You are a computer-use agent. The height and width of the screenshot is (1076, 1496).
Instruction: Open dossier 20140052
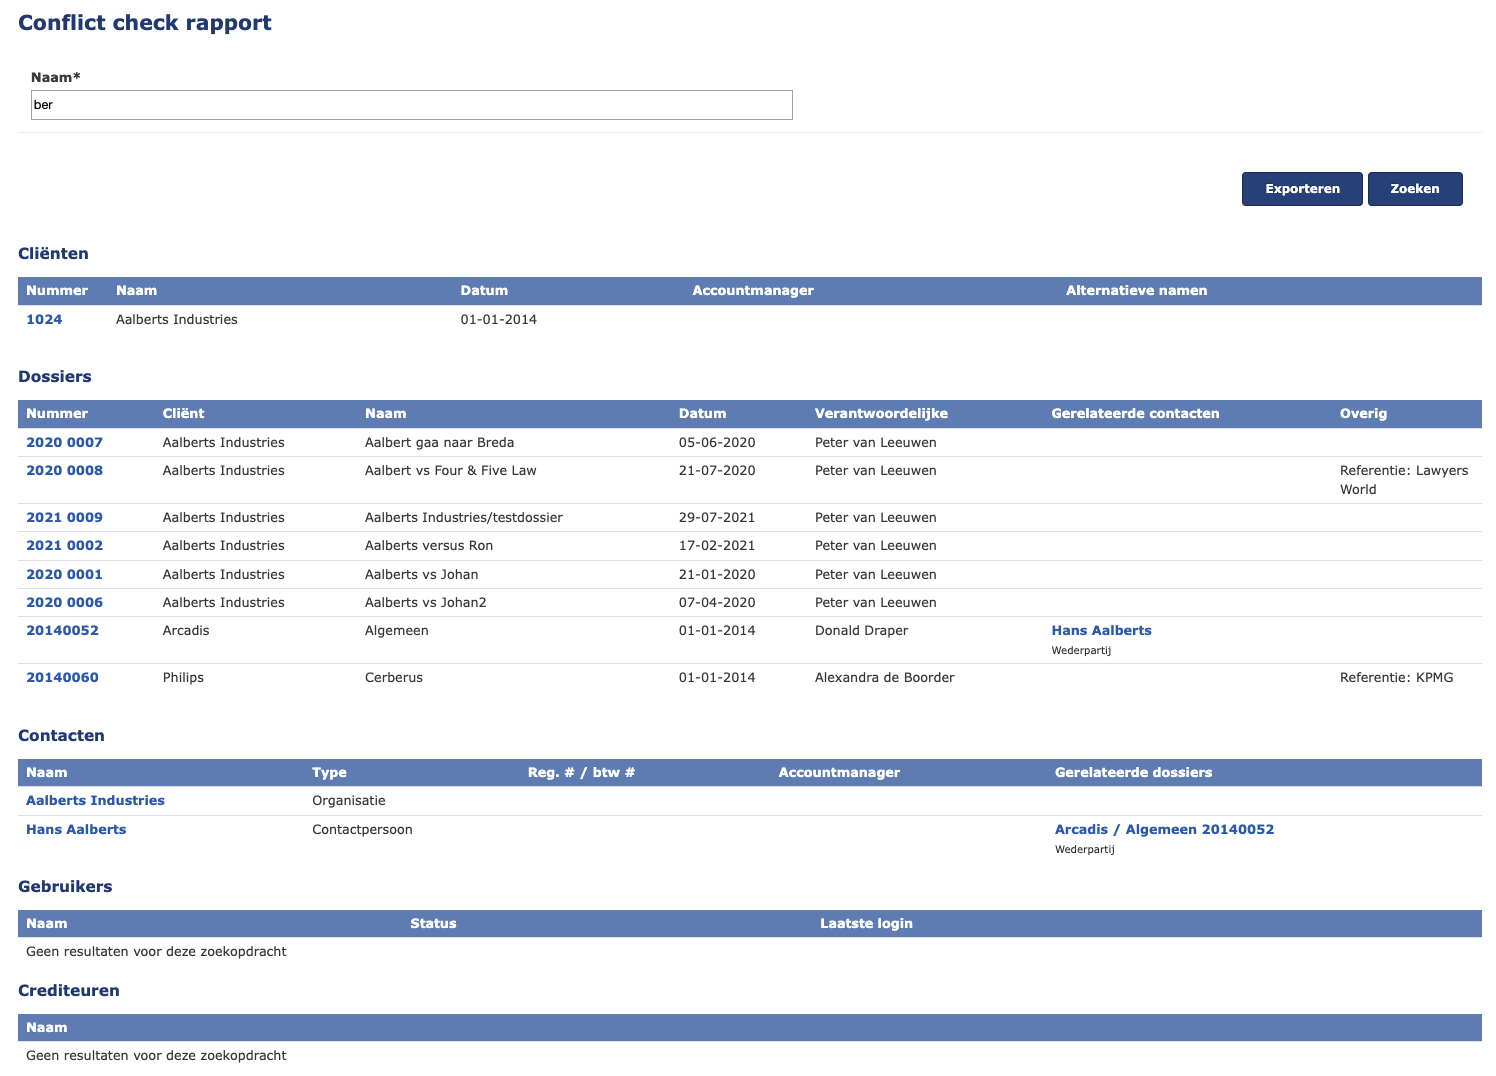click(62, 631)
